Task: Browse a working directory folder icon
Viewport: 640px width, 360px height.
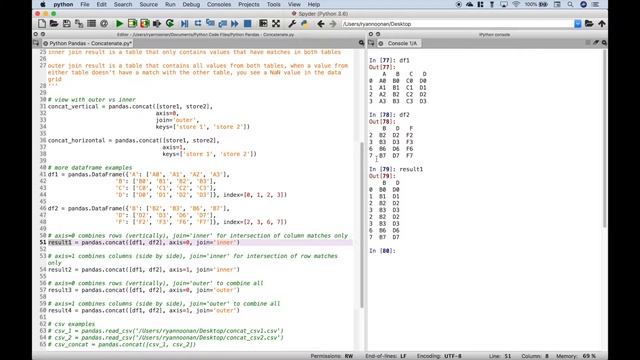Action: (589, 24)
